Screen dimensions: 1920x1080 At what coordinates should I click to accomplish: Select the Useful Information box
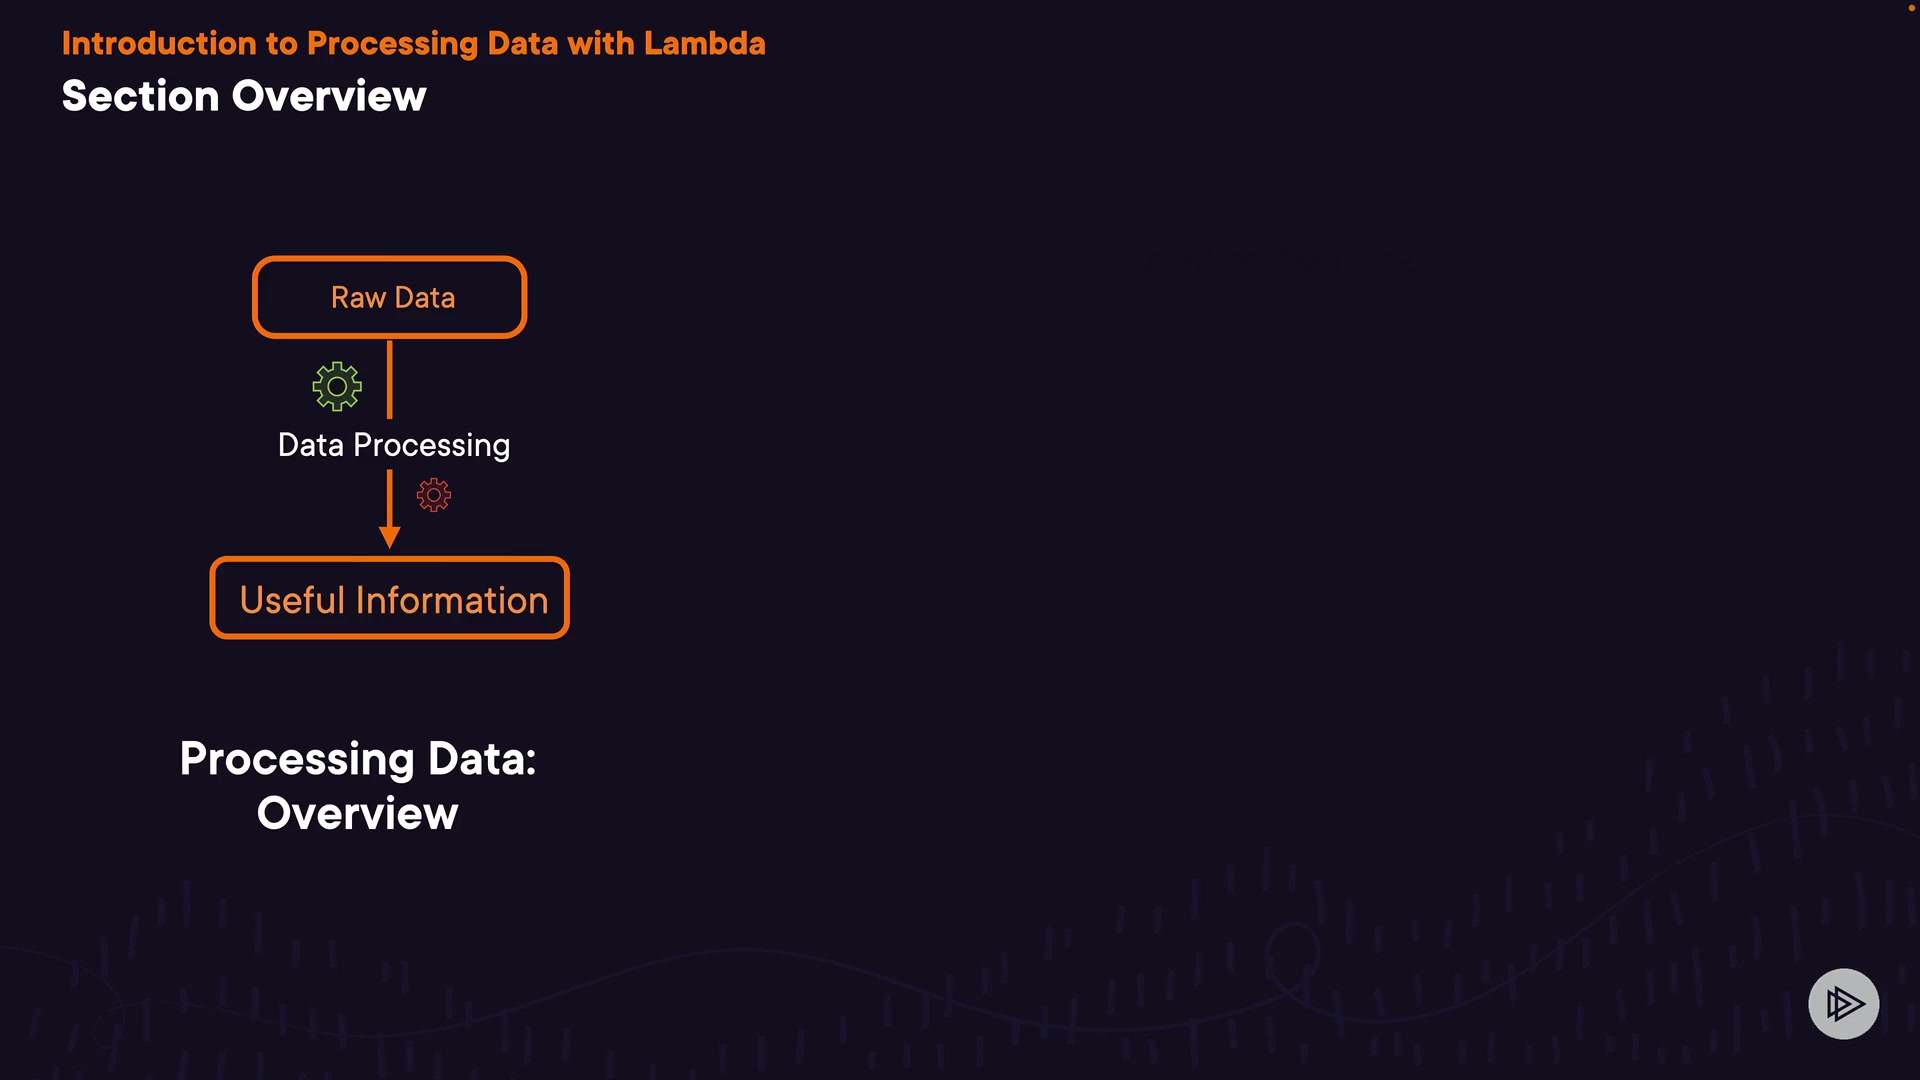(390, 598)
